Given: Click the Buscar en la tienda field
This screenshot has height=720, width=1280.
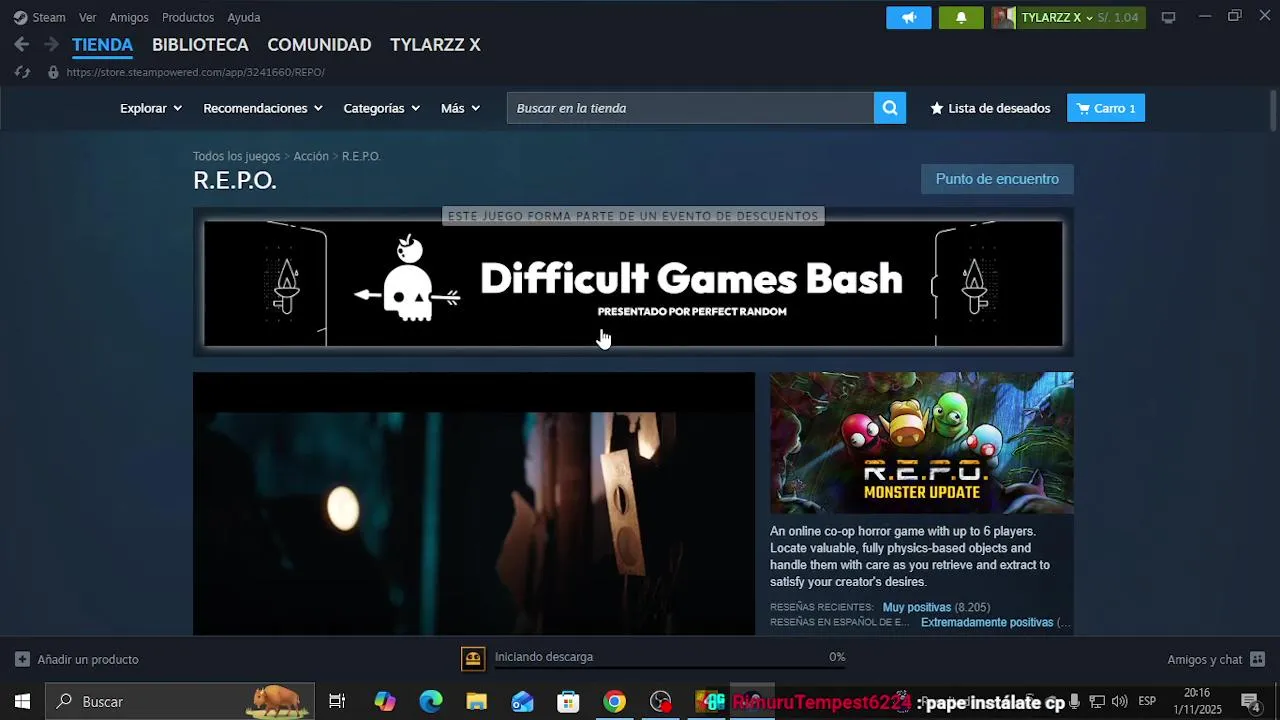Looking at the screenshot, I should (x=690, y=108).
